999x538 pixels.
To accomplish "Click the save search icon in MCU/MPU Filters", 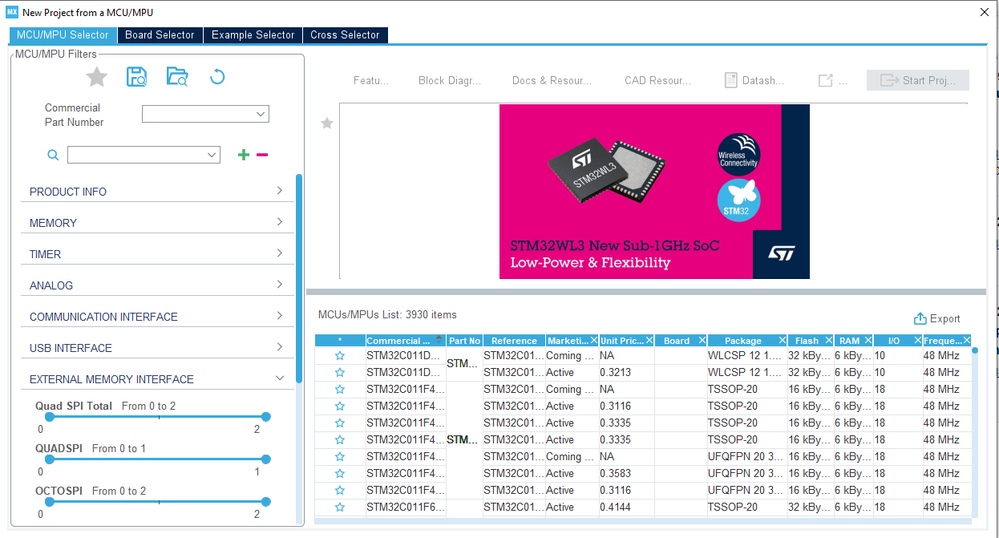I will (x=136, y=77).
